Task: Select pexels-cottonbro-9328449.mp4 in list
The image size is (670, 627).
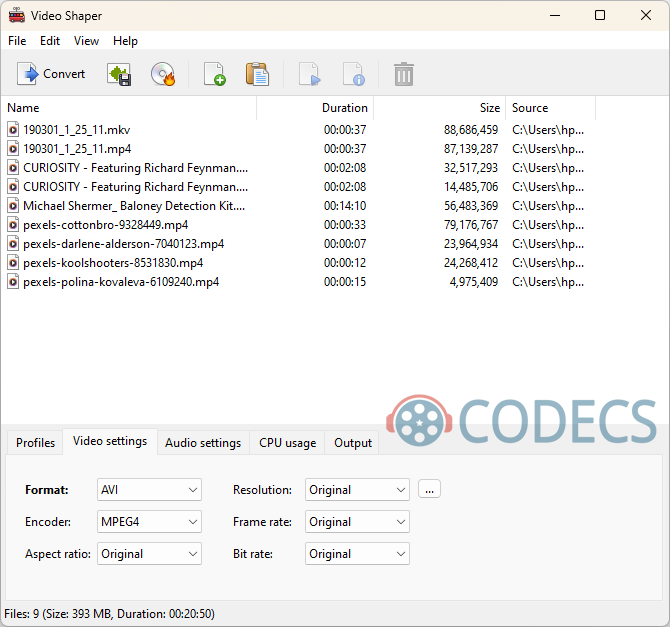Action: pyautogui.click(x=106, y=225)
